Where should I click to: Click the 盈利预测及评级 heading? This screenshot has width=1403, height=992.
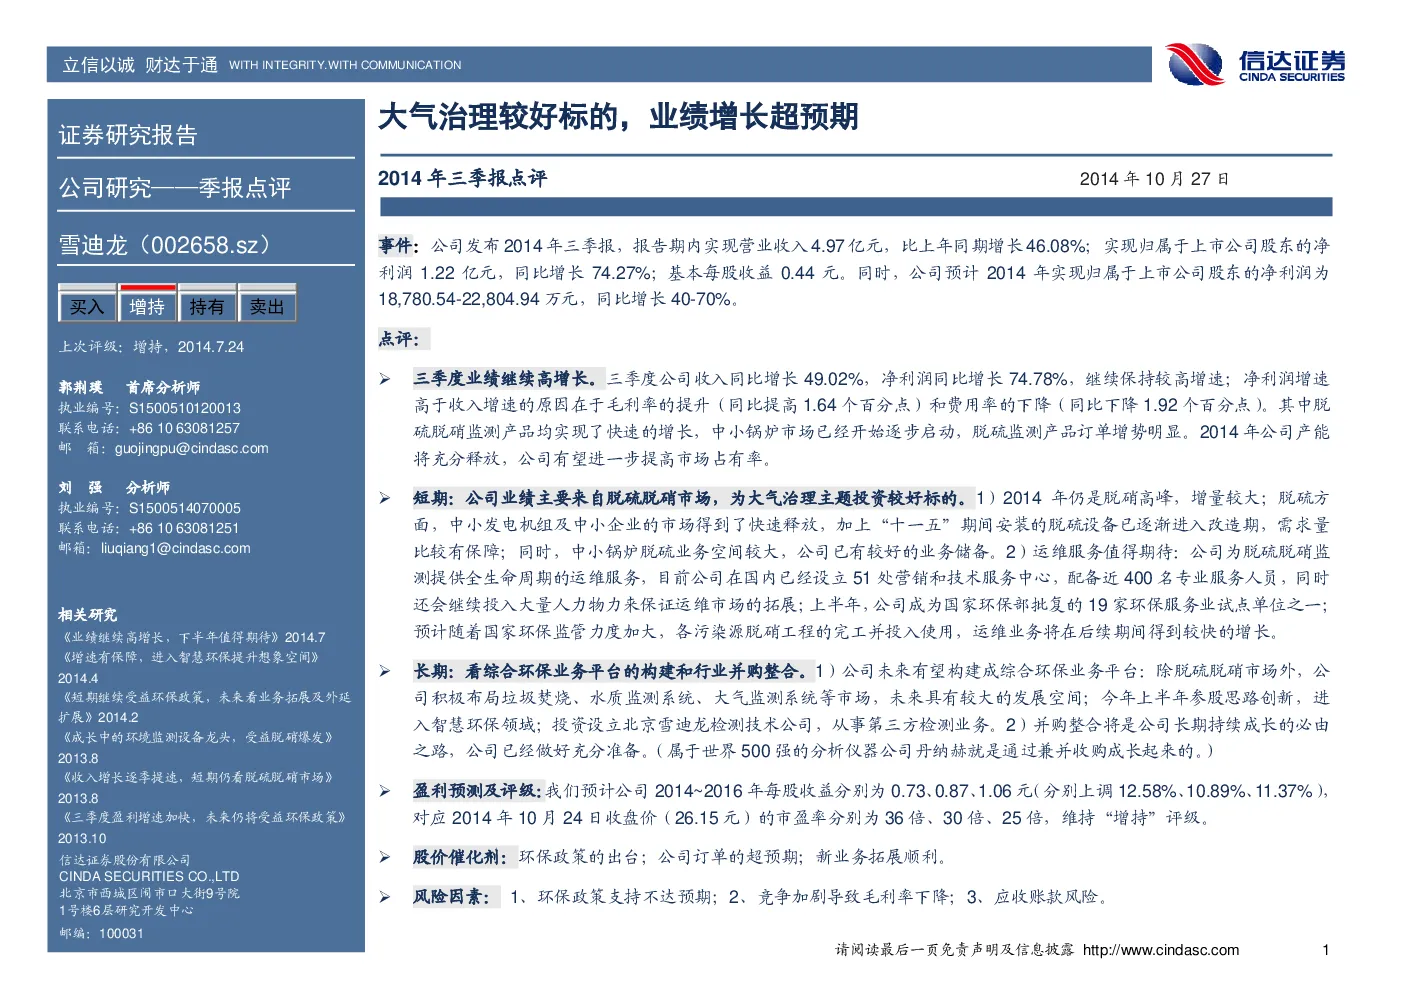click(478, 791)
